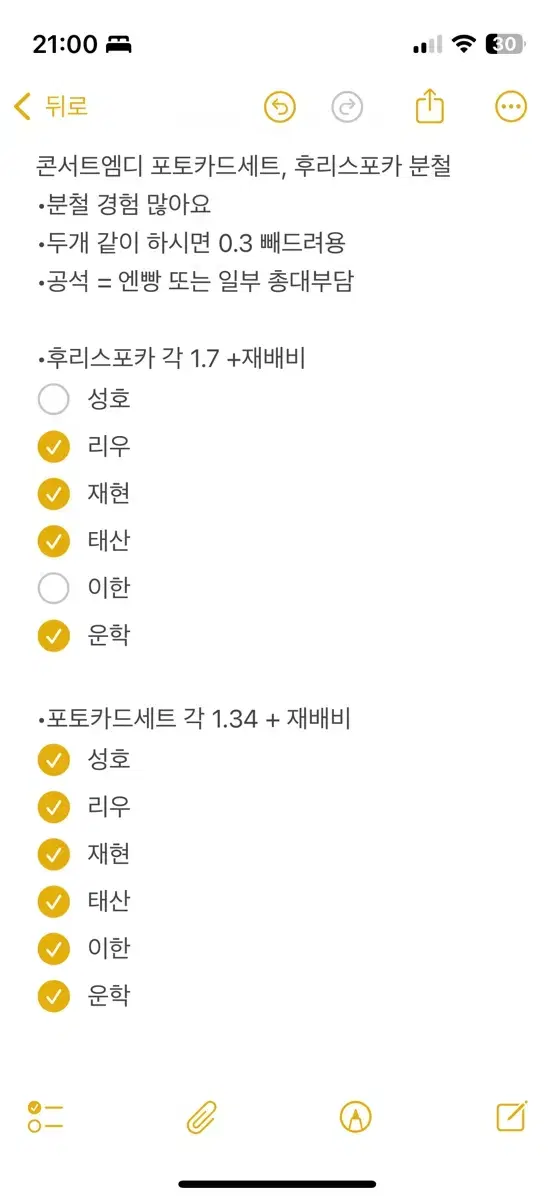Viewport: 554px width, 1200px height.
Task: Tap the checklist icon in bottom toolbar
Action: pyautogui.click(x=45, y=1117)
